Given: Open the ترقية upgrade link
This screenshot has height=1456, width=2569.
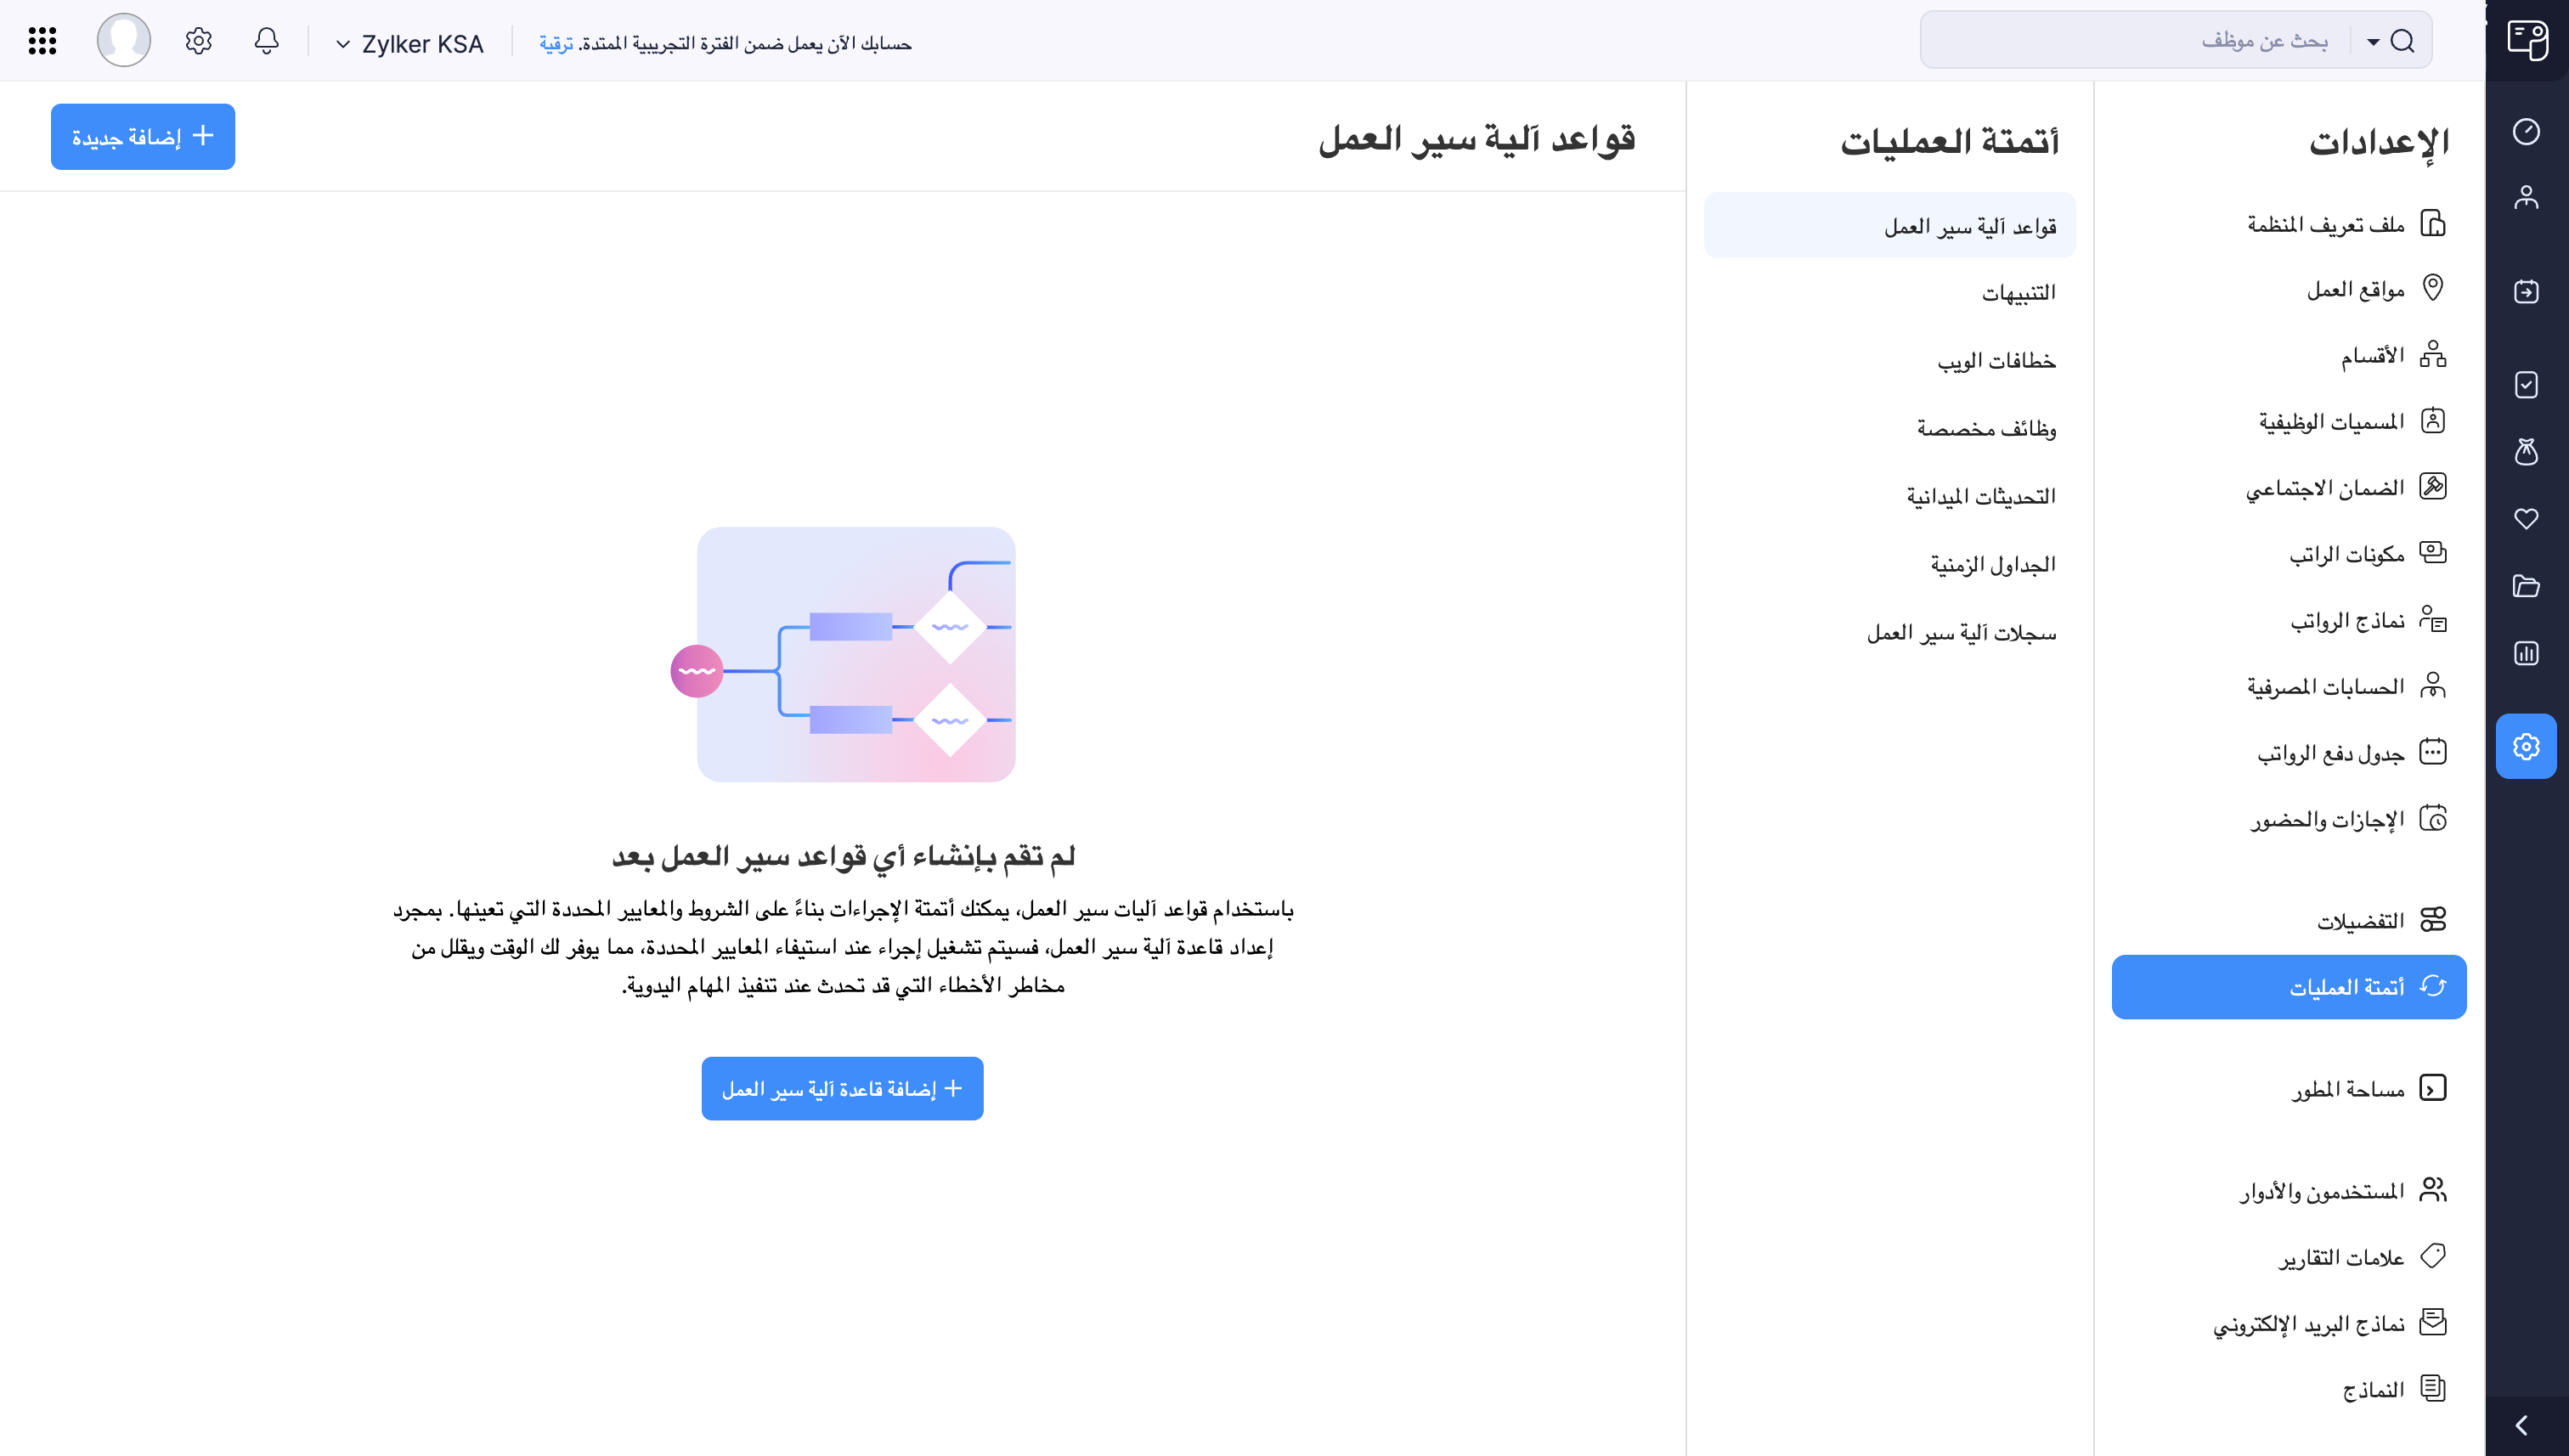Looking at the screenshot, I should 557,43.
